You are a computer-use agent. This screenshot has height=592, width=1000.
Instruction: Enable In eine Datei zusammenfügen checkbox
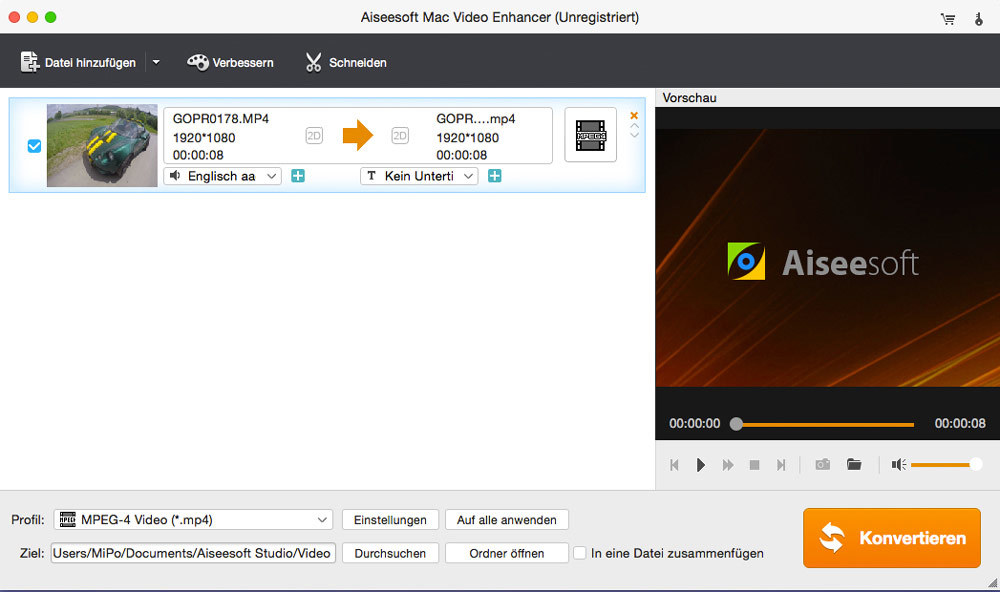coord(580,553)
